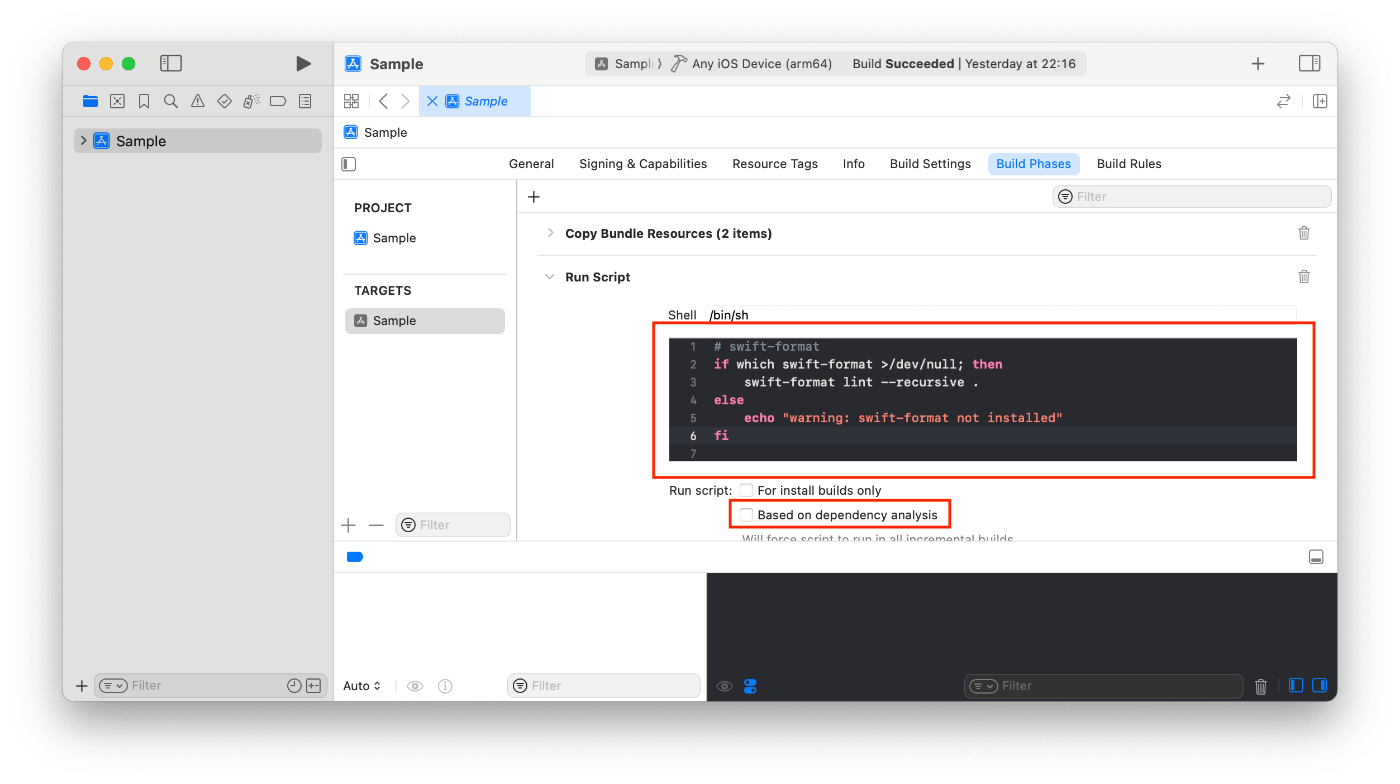The image size is (1400, 784).
Task: Switch to the Info tab
Action: (x=854, y=164)
